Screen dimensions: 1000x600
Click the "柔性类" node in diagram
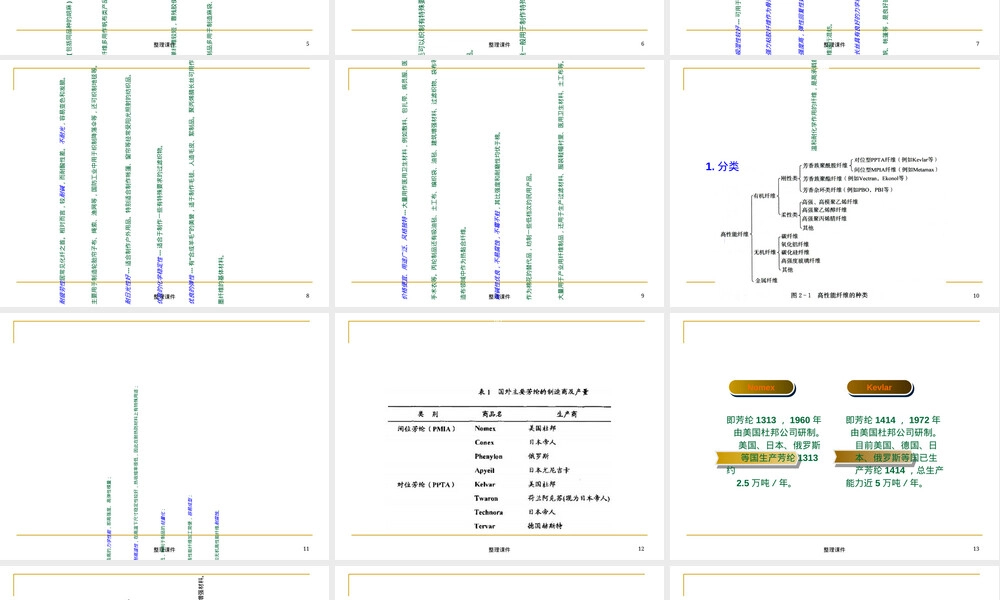[x=789, y=215]
